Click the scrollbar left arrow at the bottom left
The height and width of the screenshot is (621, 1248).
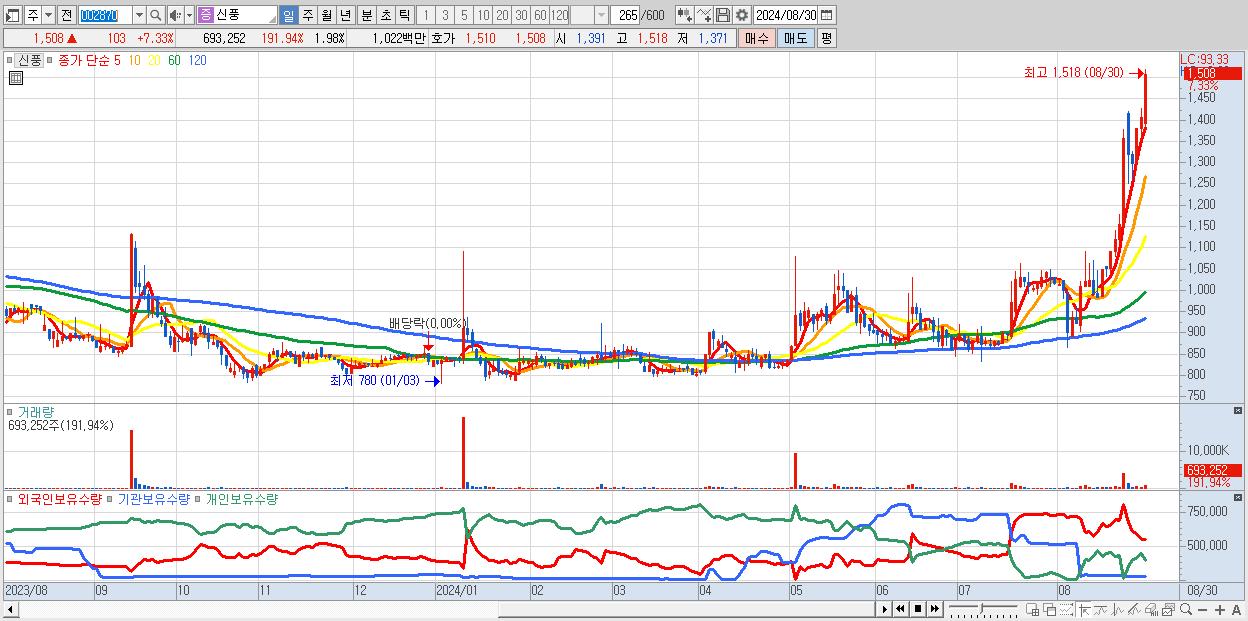(x=10, y=609)
